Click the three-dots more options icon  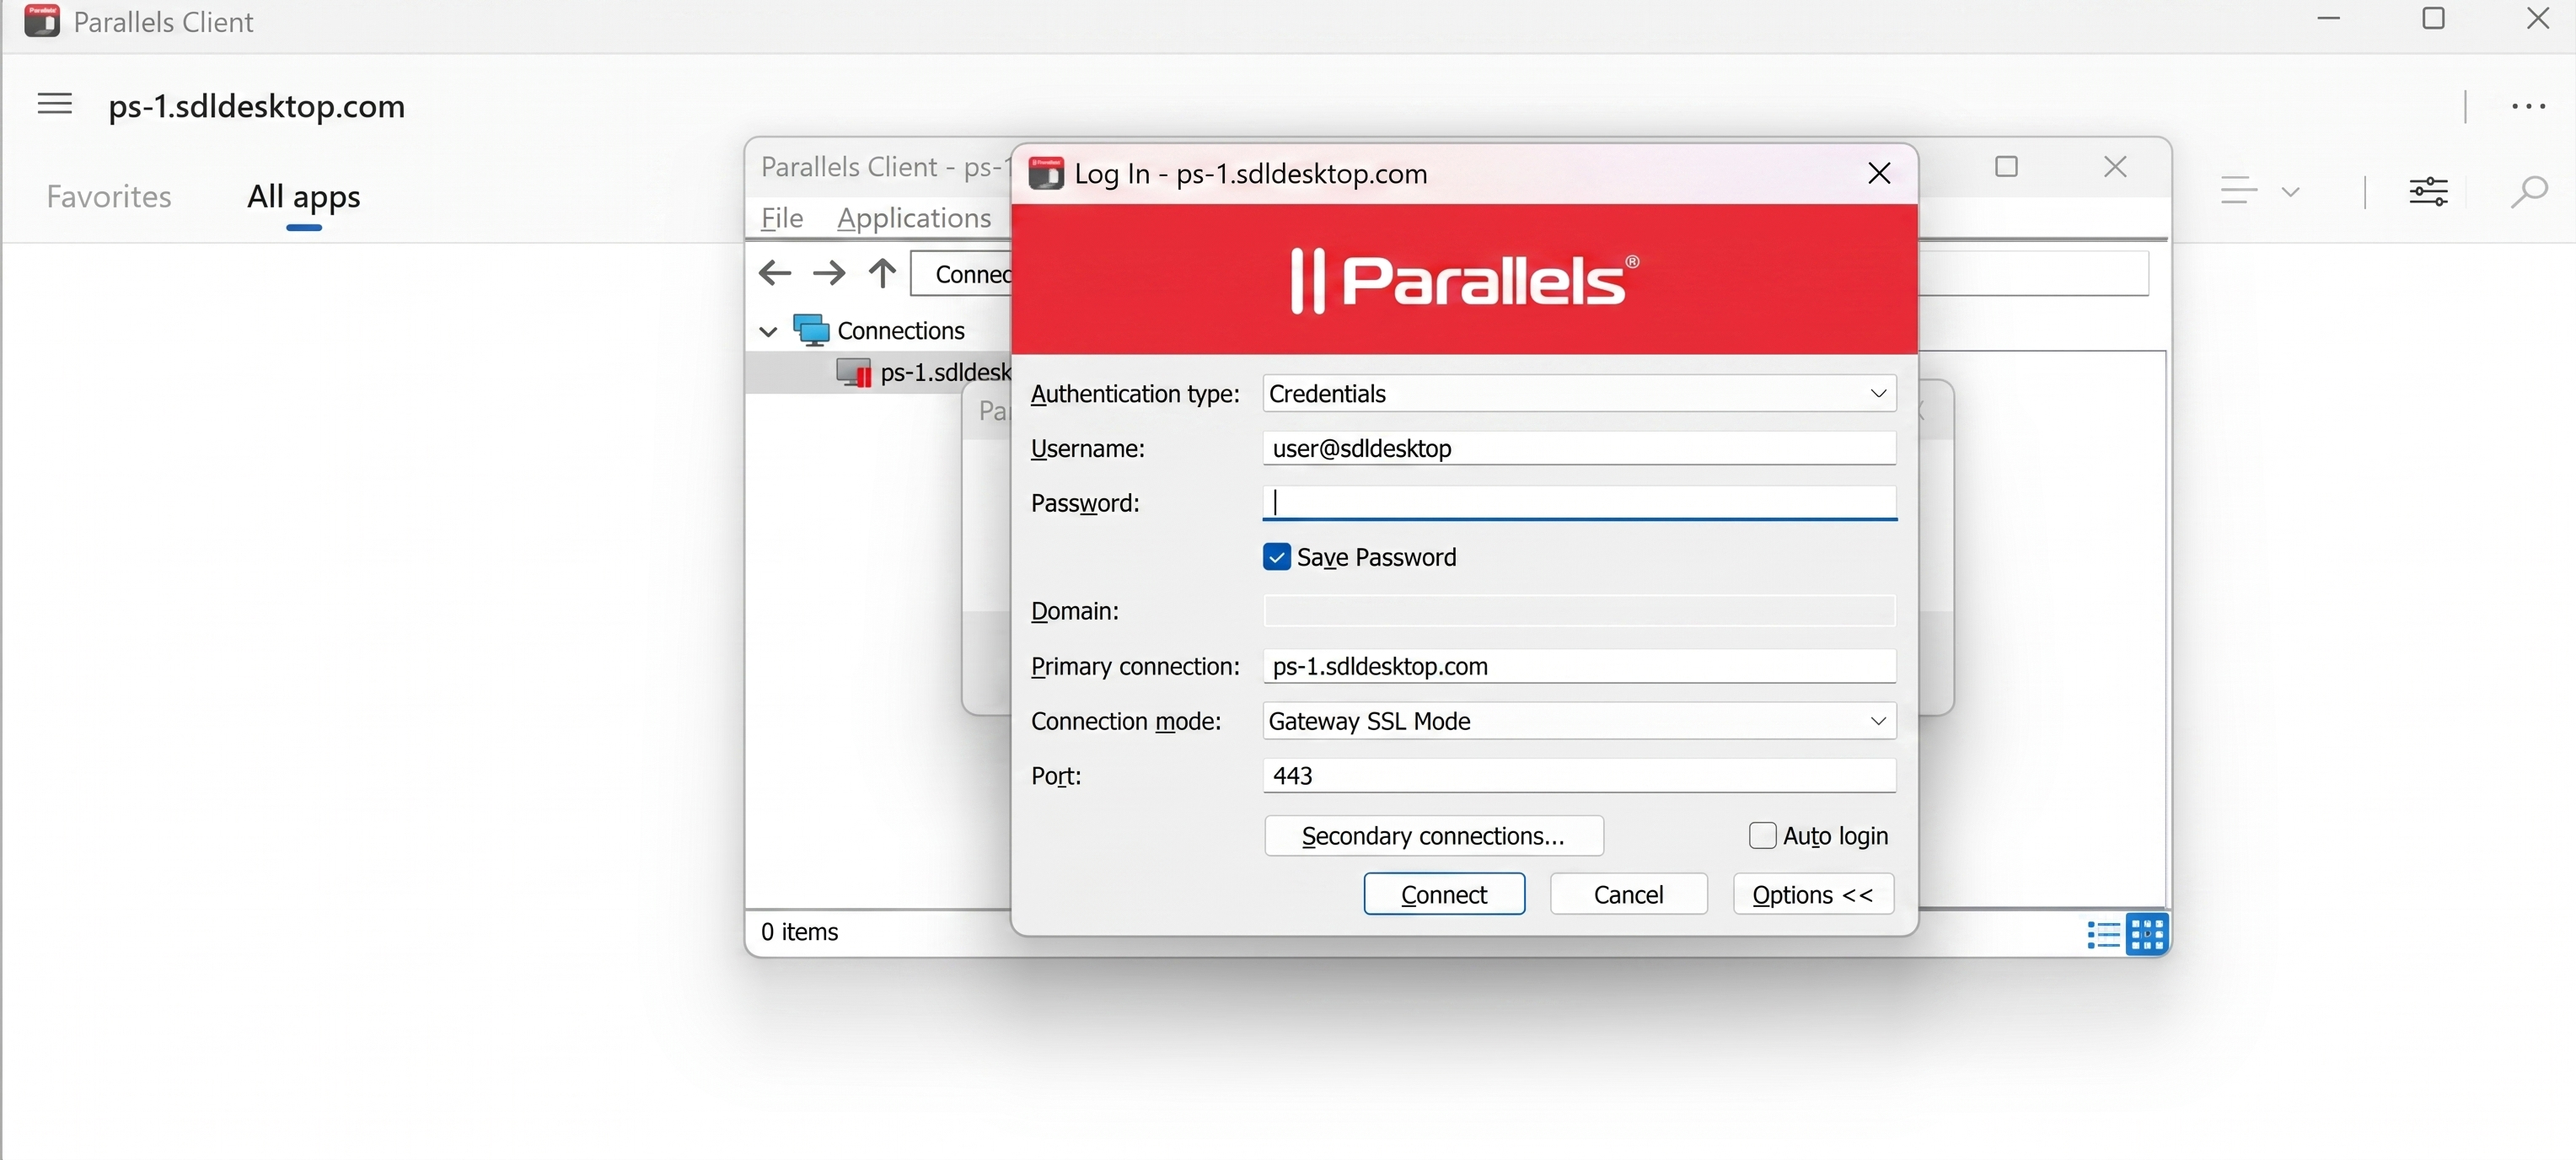tap(2528, 106)
